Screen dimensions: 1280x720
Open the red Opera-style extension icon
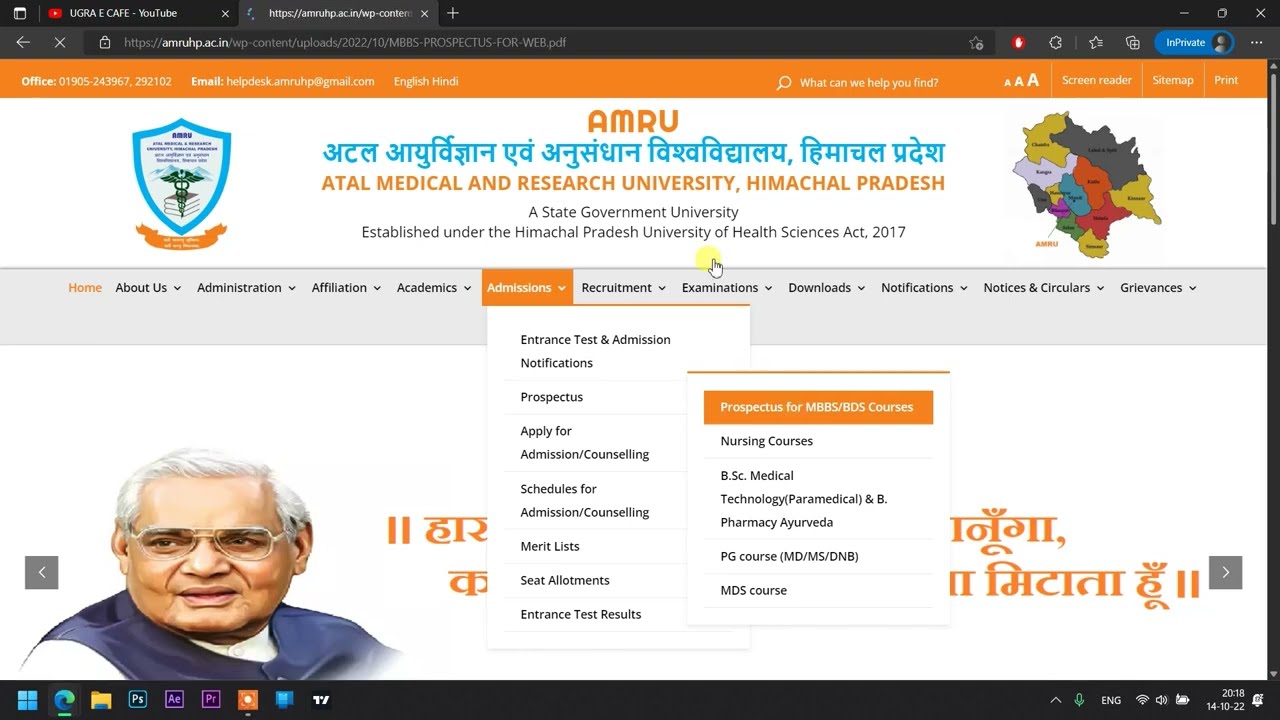1019,43
